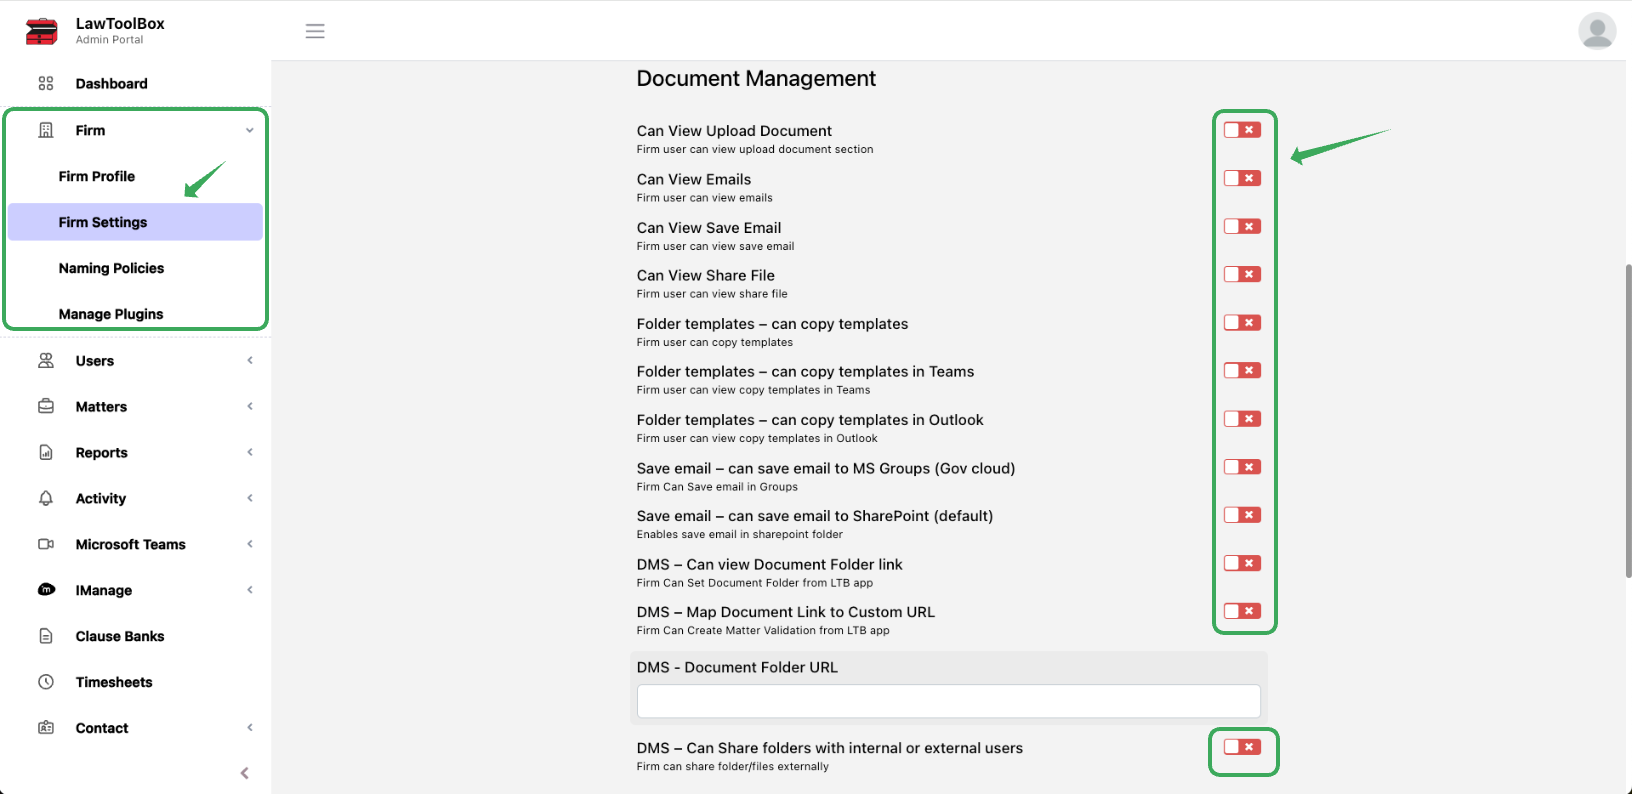Viewport: 1632px width, 794px height.
Task: Enable copy templates in Outlook switch
Action: (x=1243, y=419)
